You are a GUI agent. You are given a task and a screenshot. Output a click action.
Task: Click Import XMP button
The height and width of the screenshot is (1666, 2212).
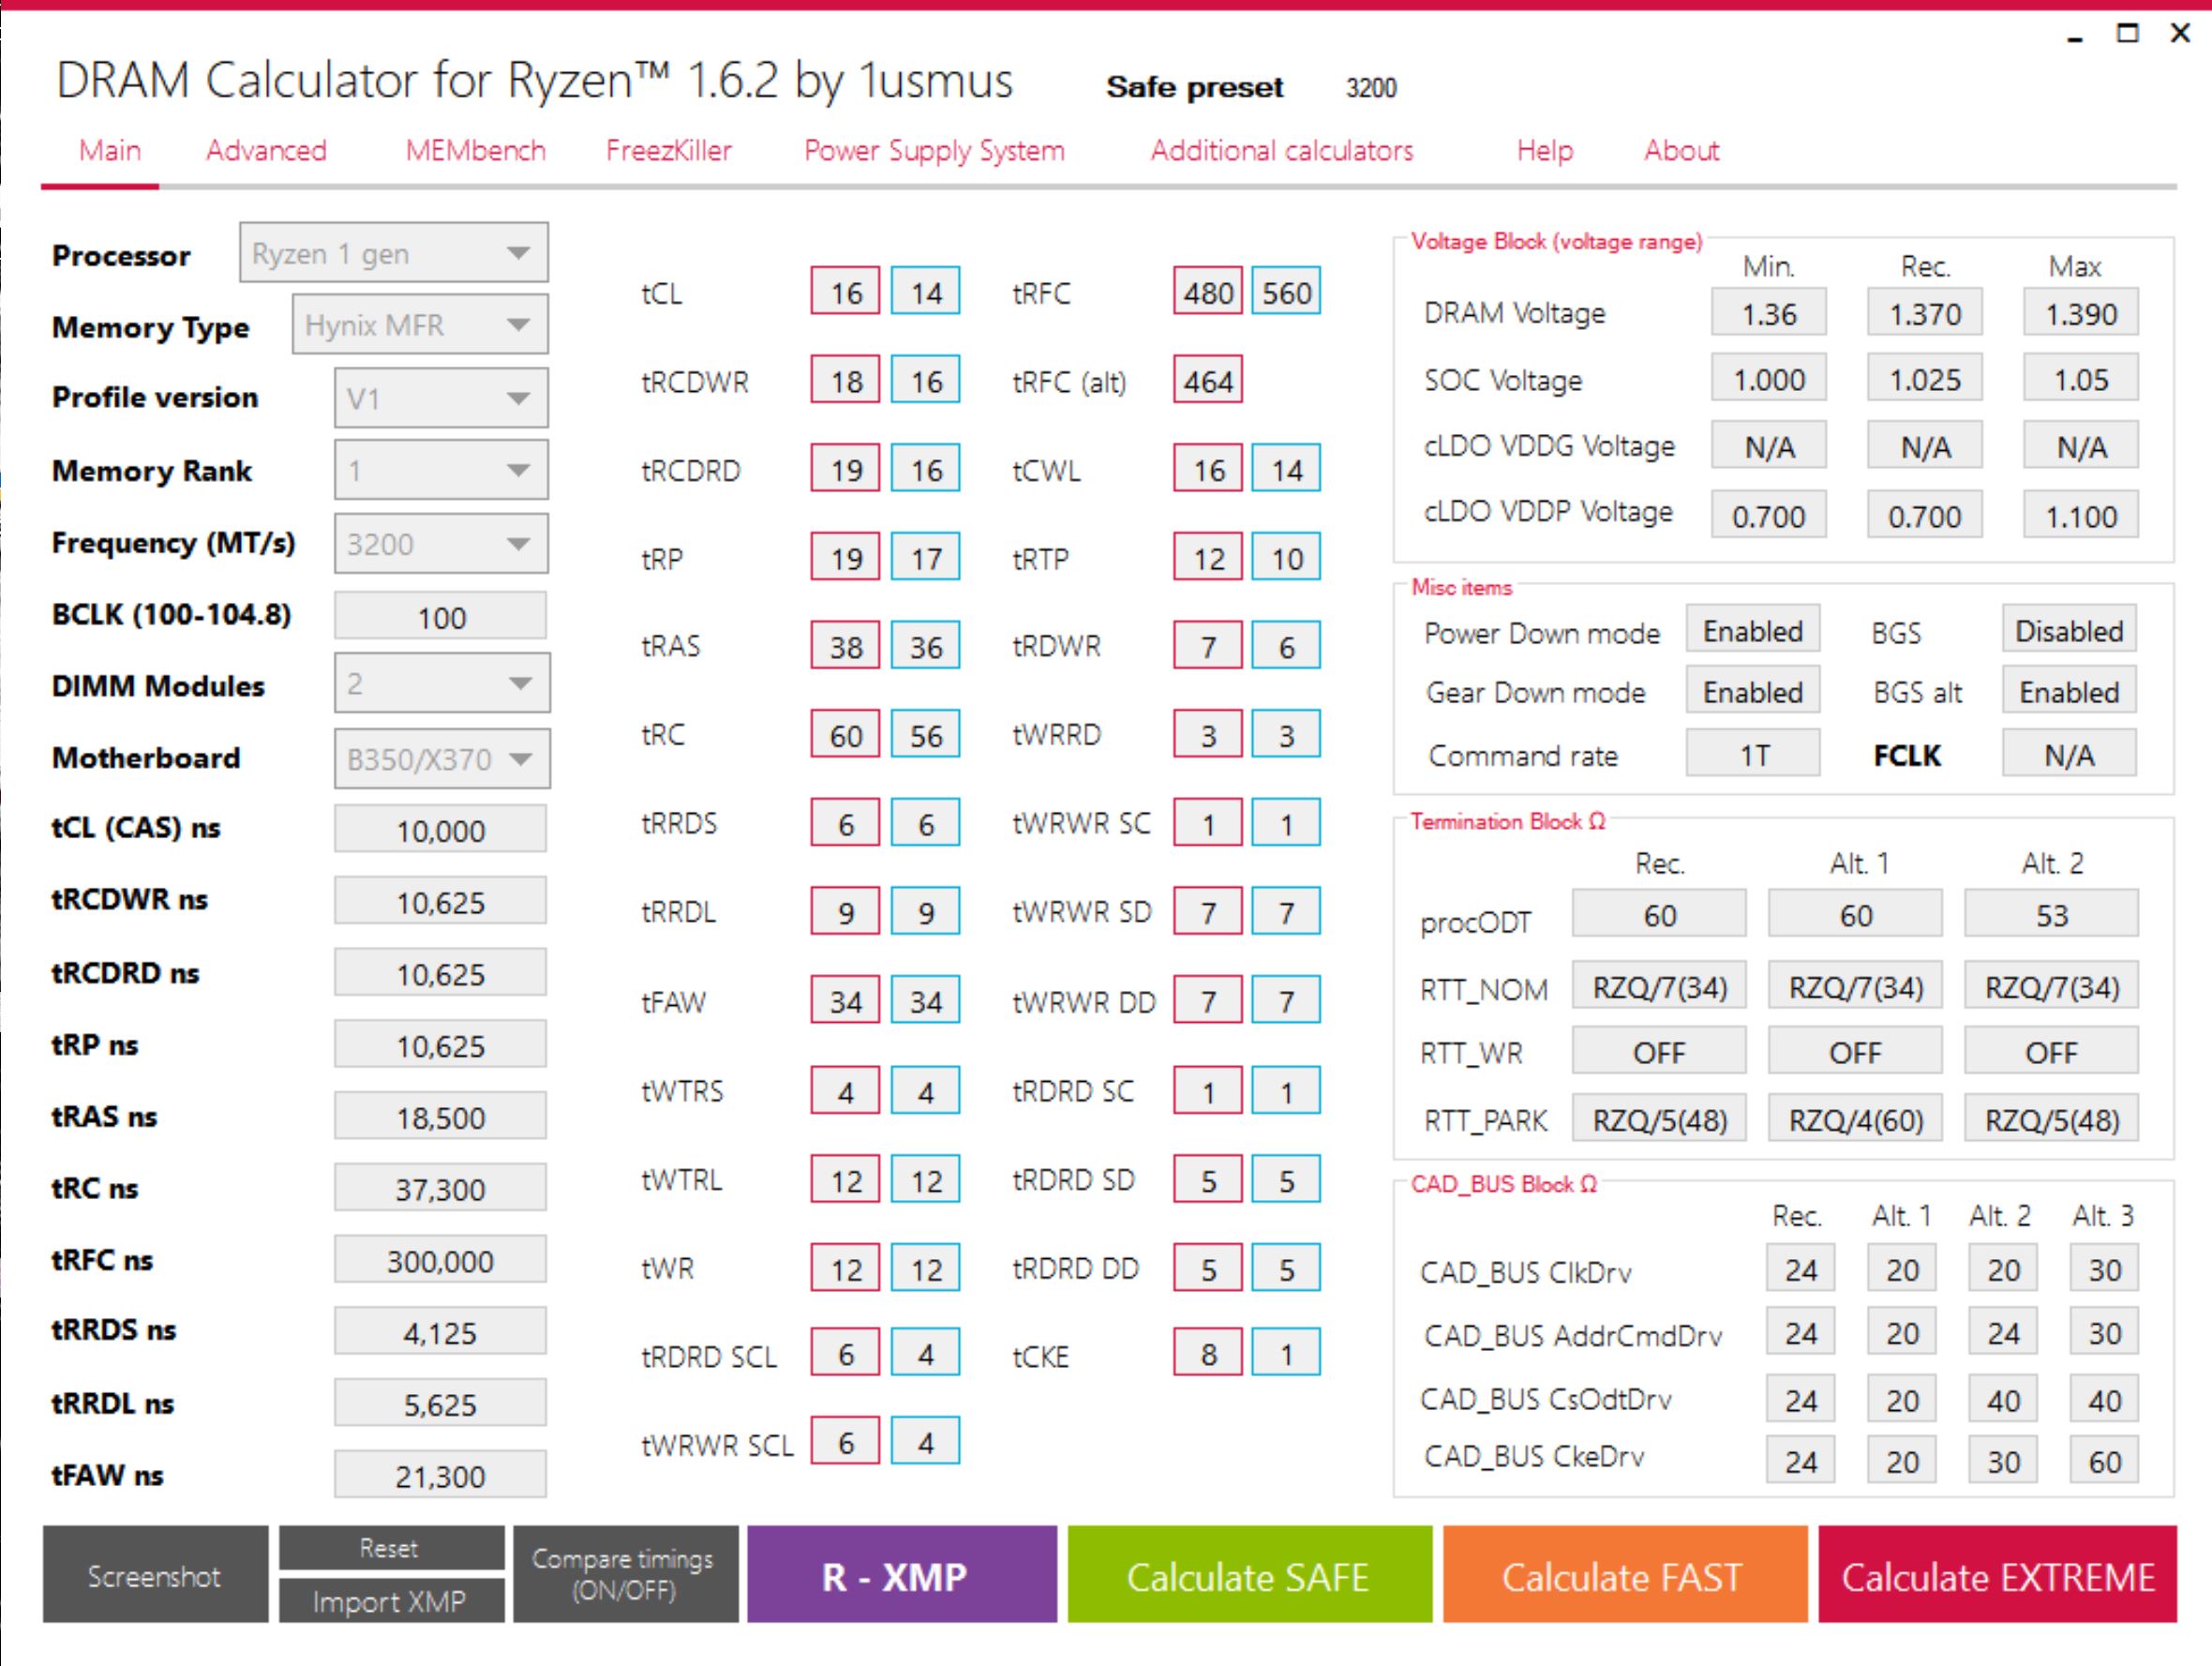click(x=391, y=1601)
